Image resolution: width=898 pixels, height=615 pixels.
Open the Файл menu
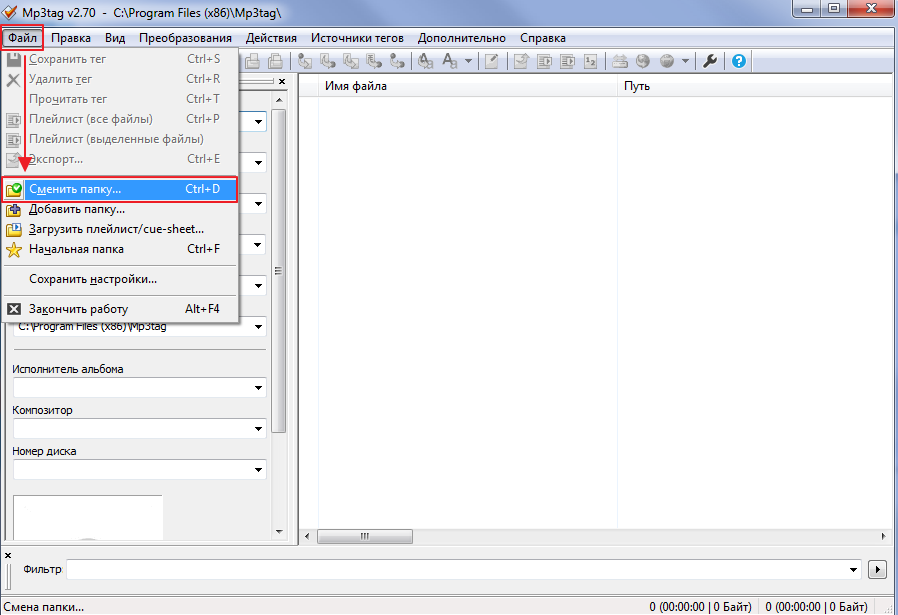[22, 38]
